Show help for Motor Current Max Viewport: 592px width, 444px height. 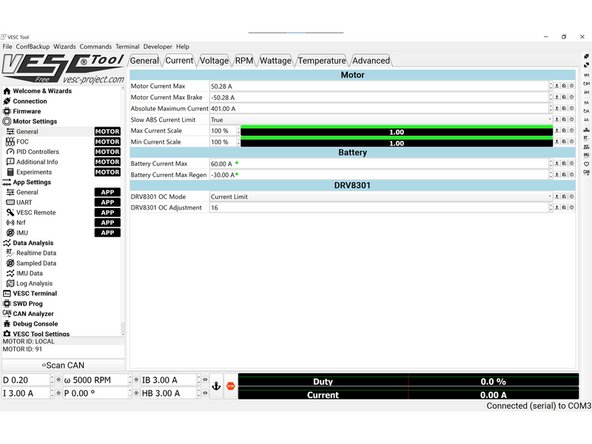pos(571,86)
